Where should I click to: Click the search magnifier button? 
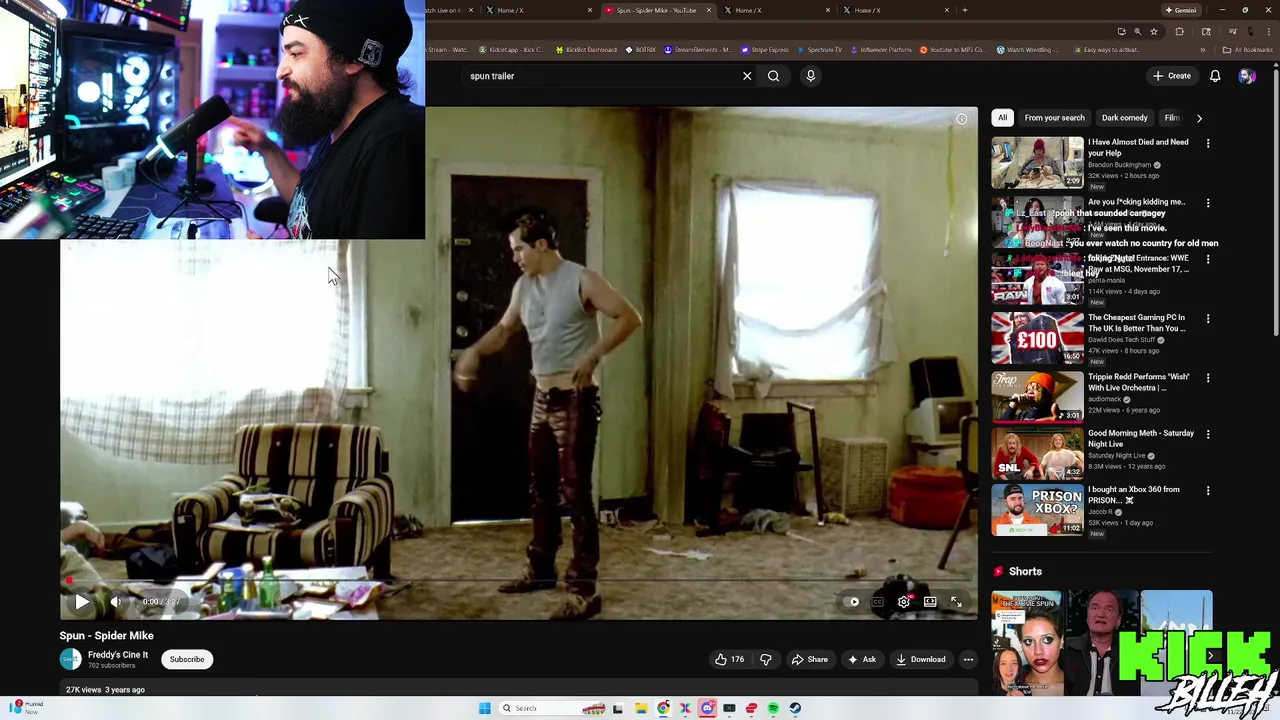coord(774,76)
